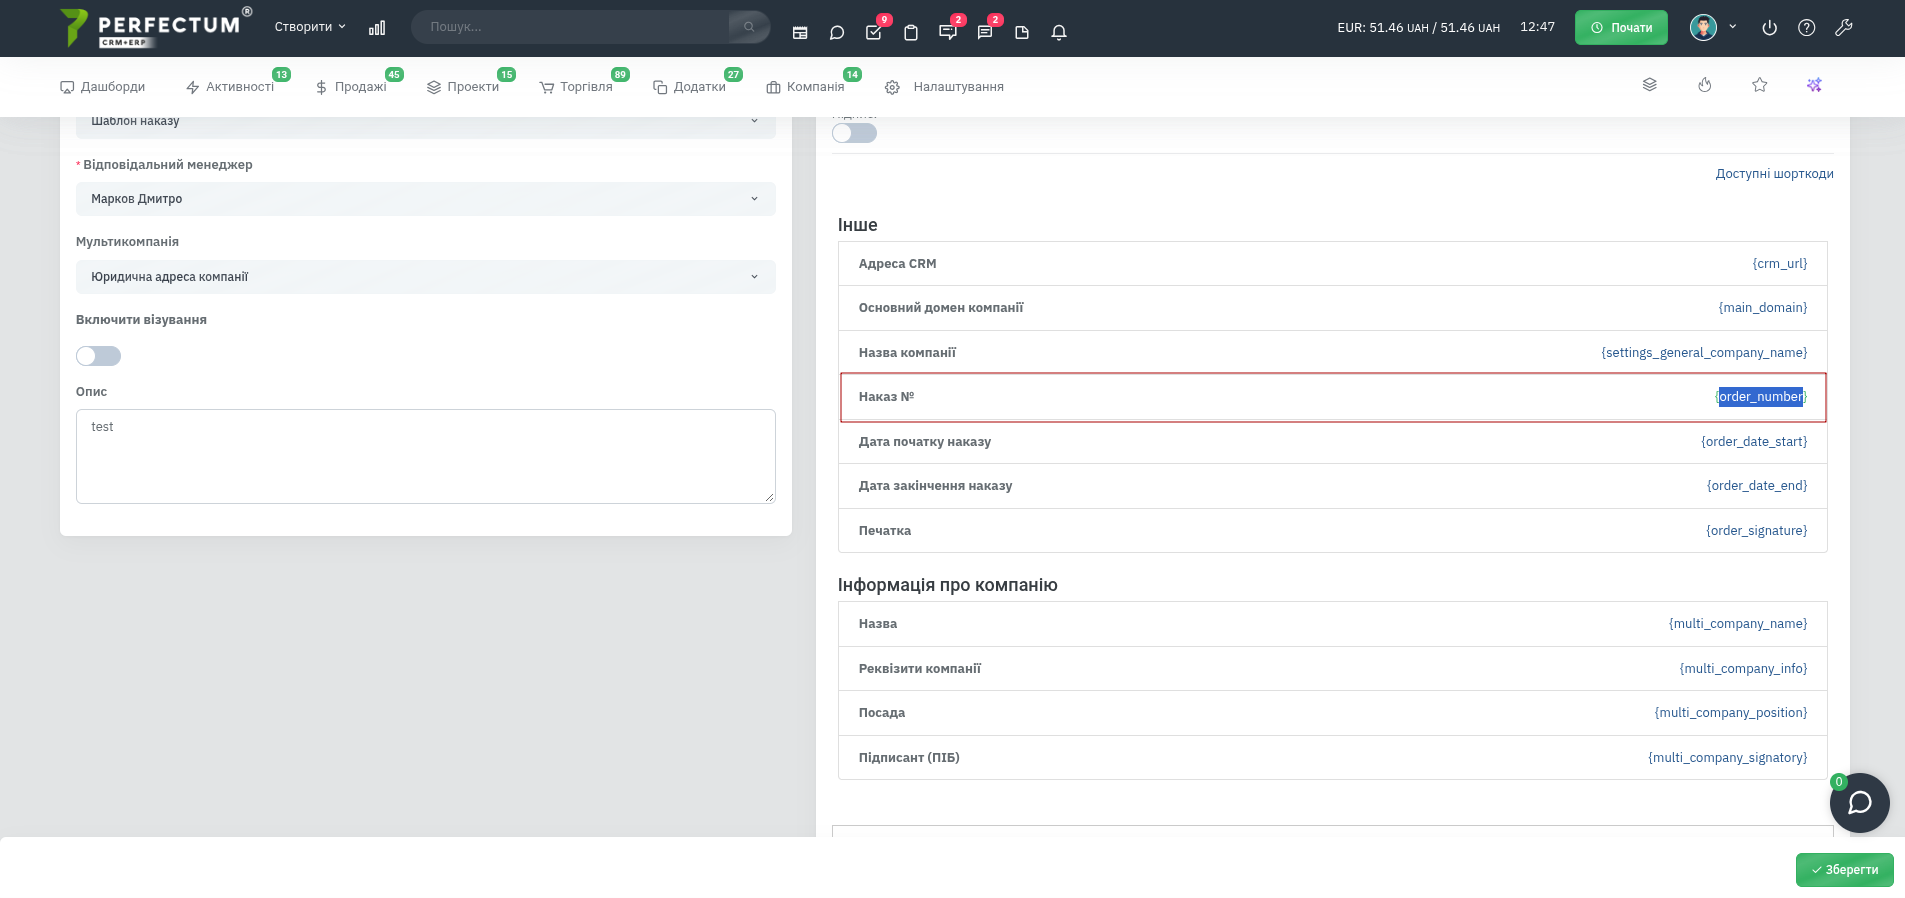
Task: Click the search magnifier button
Action: [749, 27]
